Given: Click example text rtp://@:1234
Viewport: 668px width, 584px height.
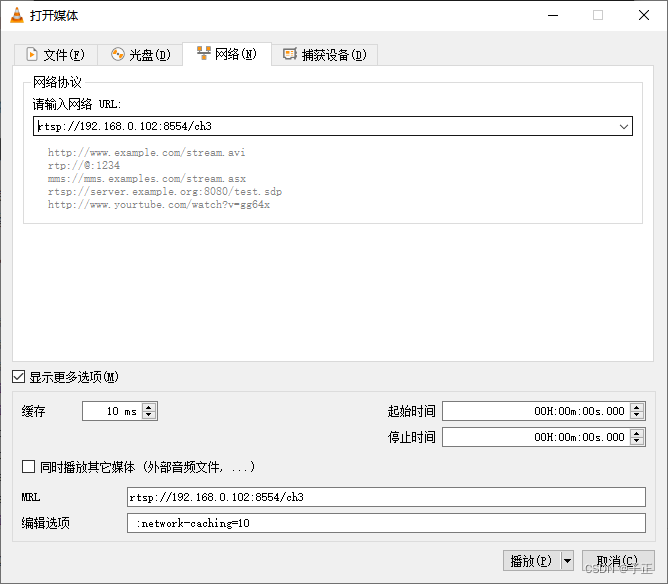Looking at the screenshot, I should tap(84, 165).
